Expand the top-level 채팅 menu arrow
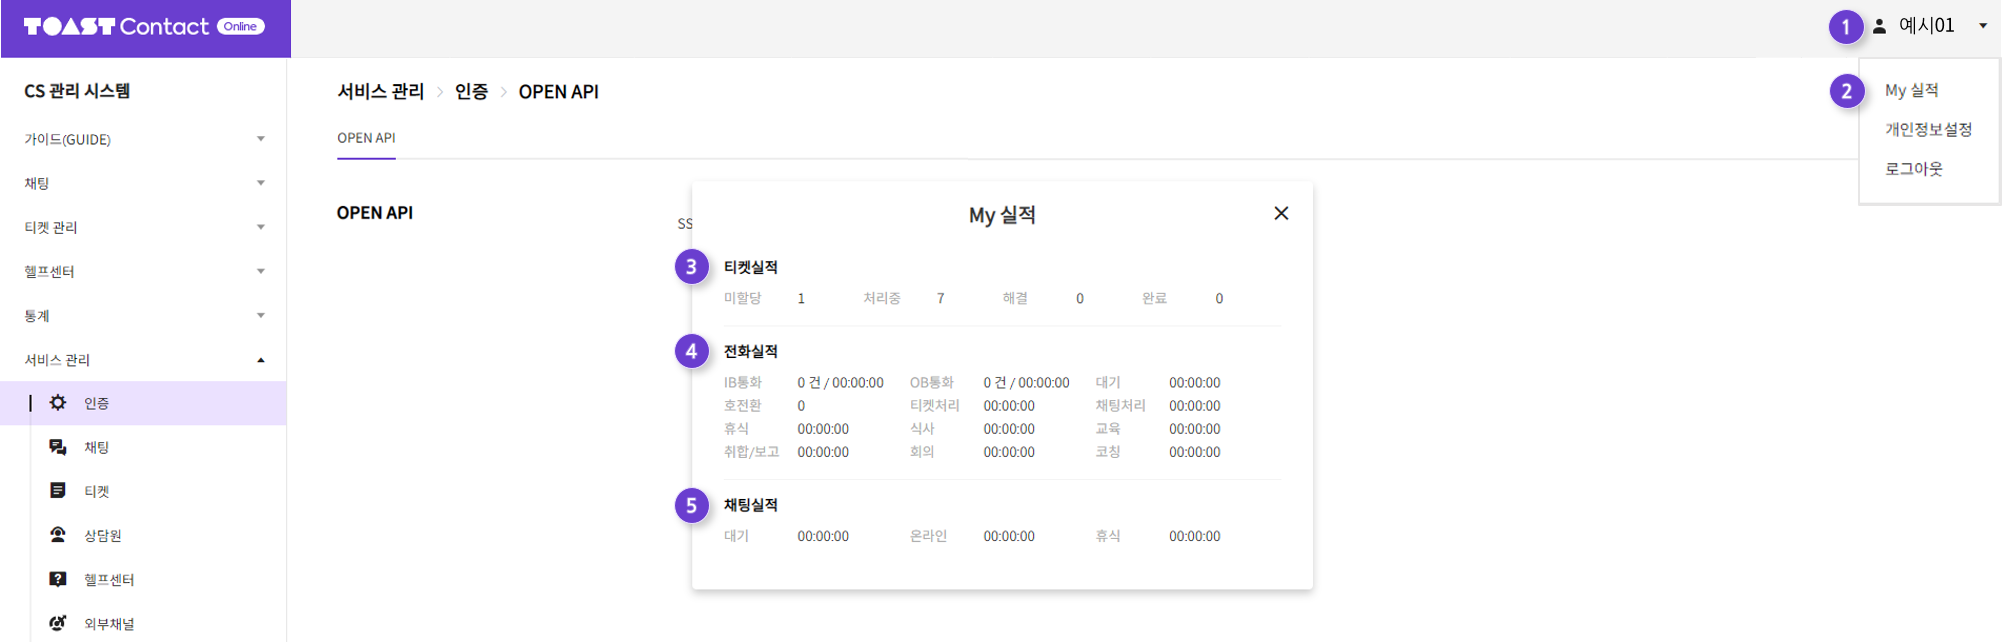 click(261, 183)
